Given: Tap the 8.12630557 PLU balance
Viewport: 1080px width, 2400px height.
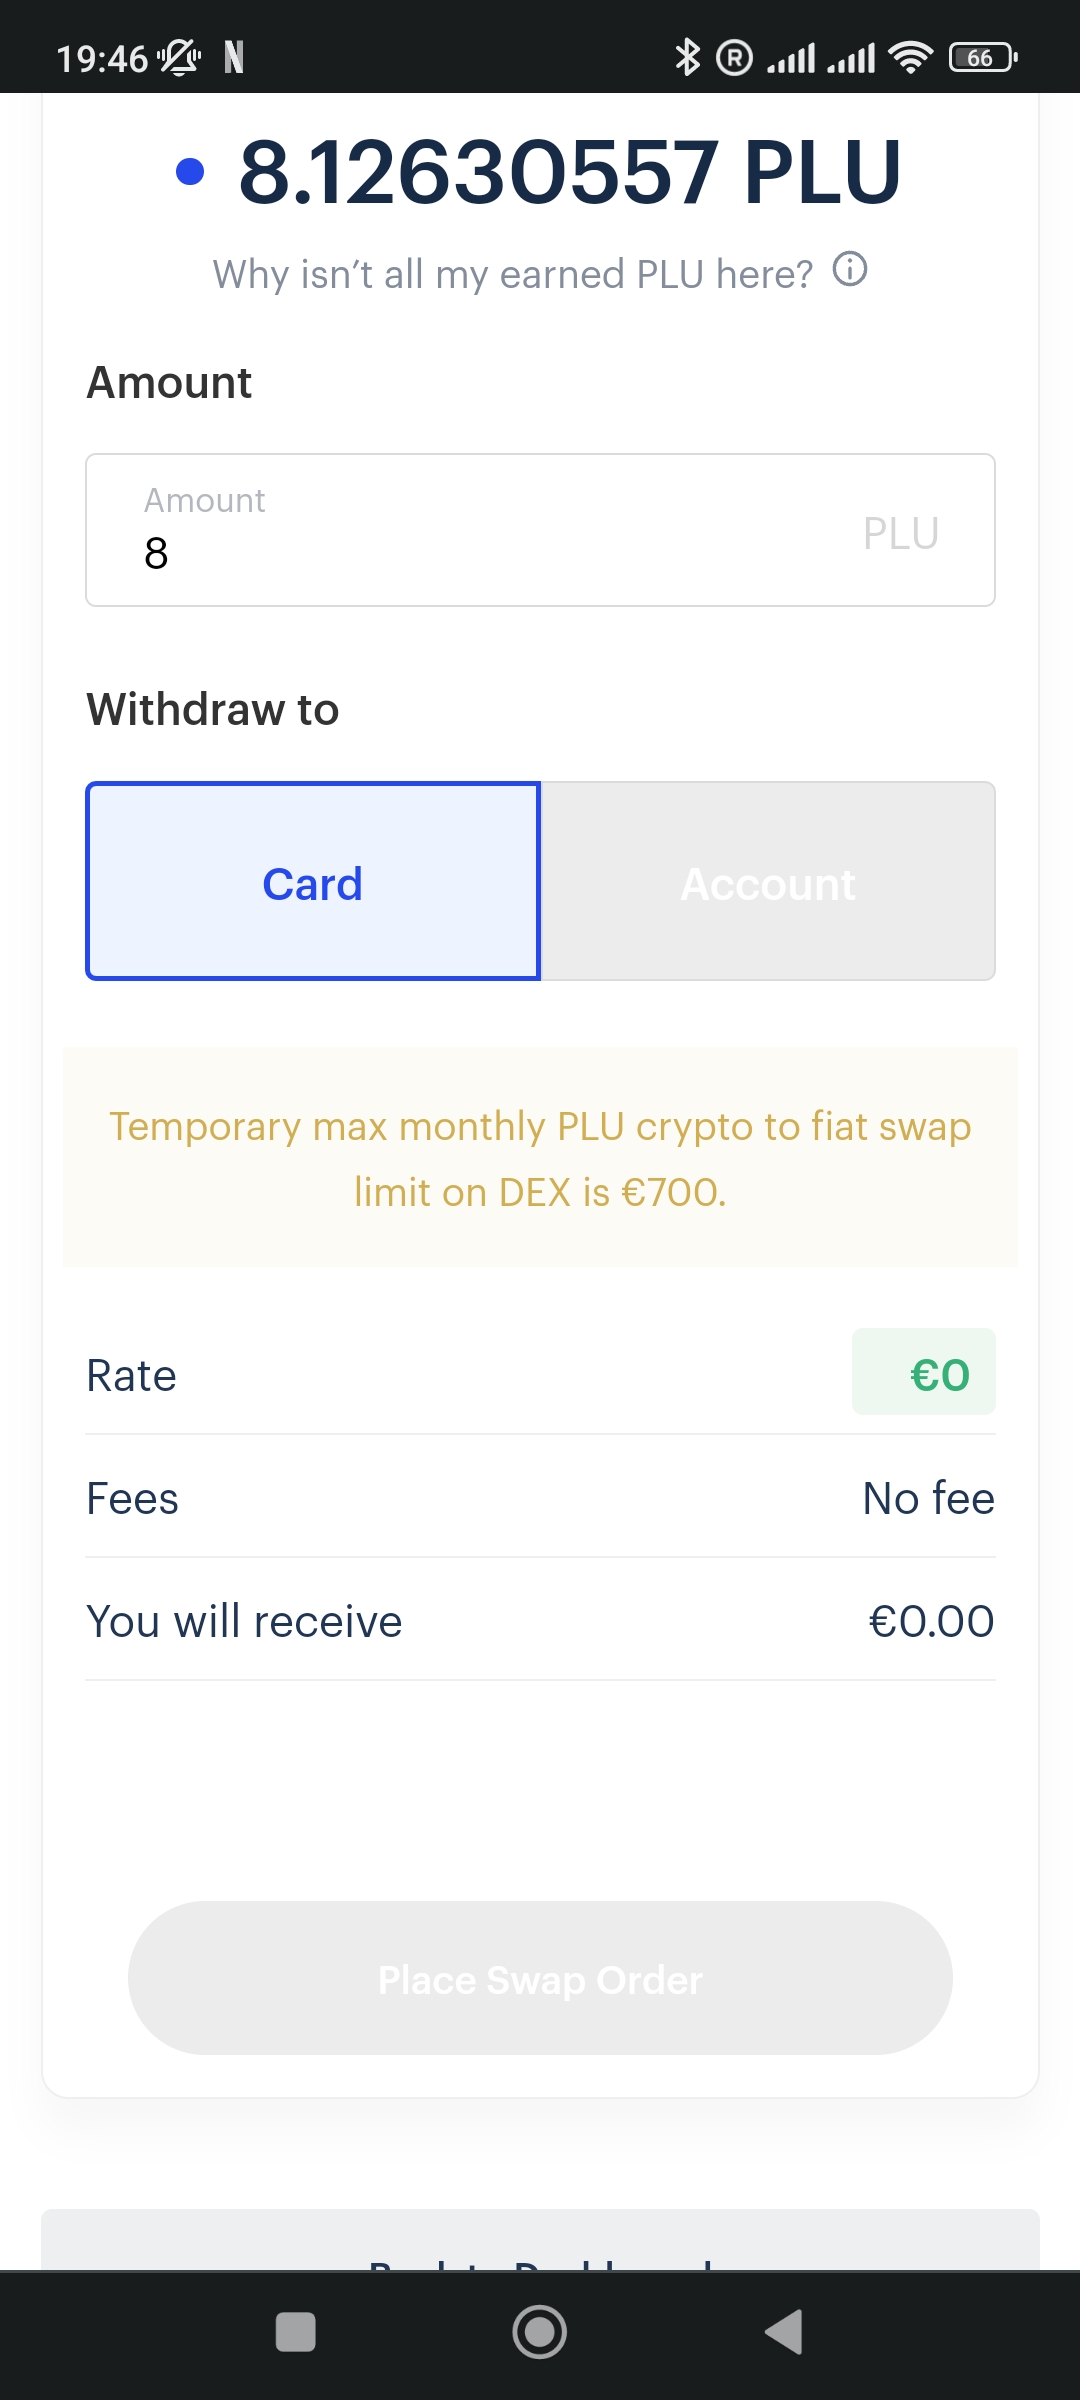Looking at the screenshot, I should [570, 172].
